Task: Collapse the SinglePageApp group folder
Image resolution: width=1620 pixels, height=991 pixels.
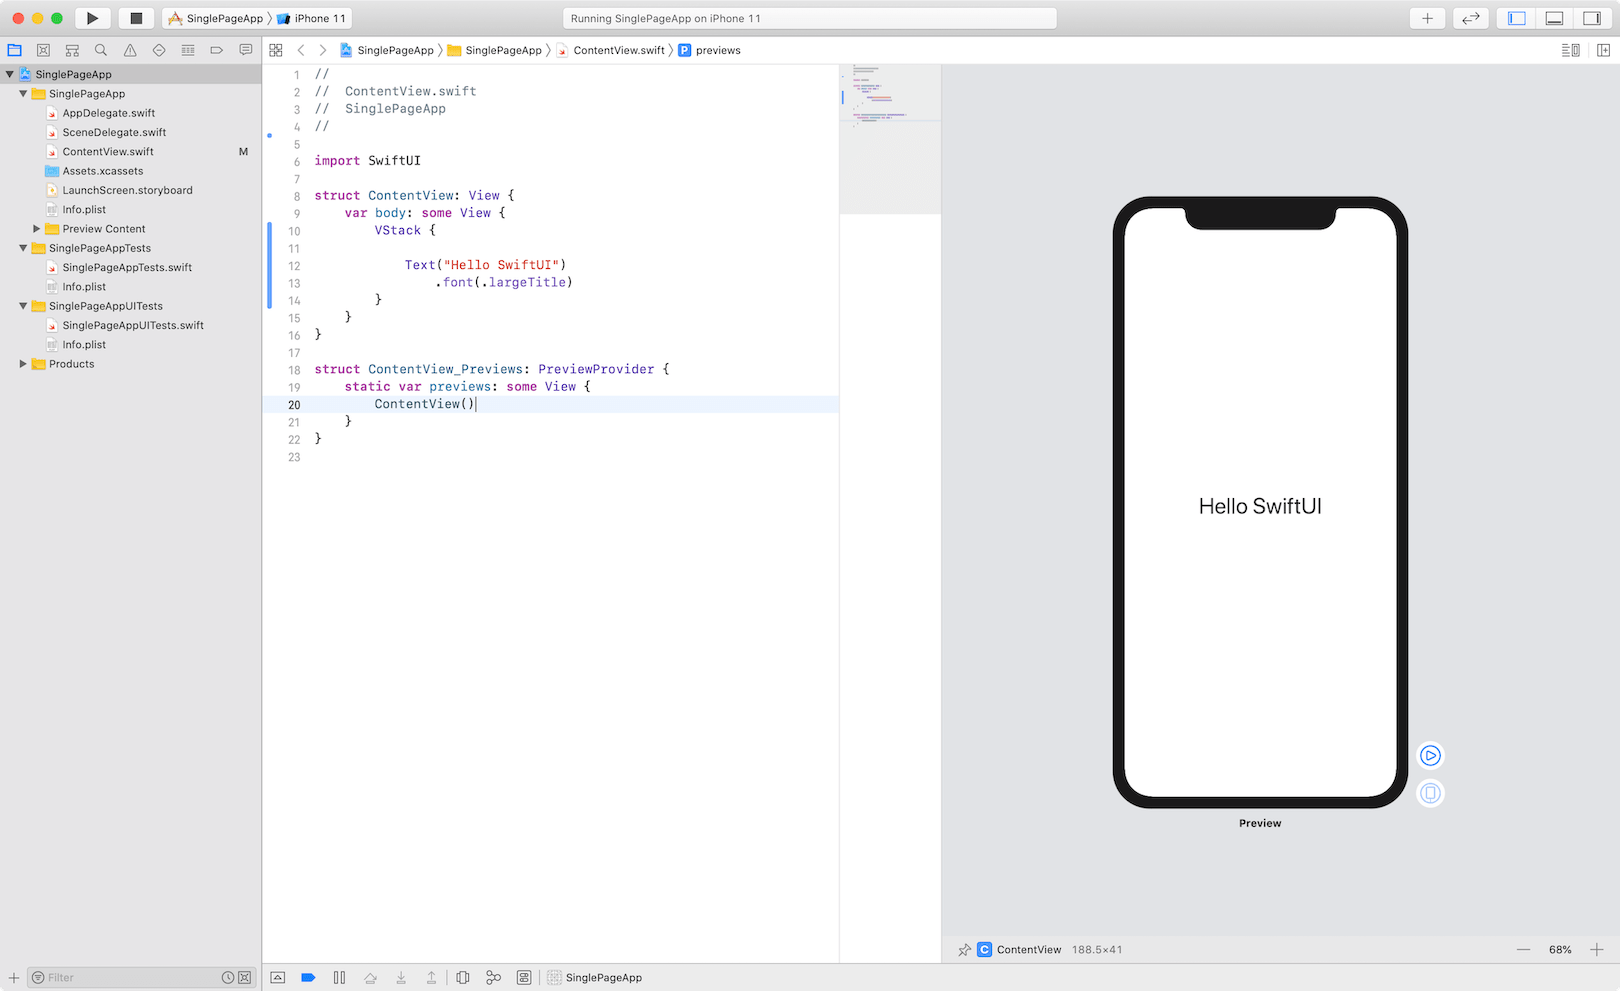Action: pyautogui.click(x=23, y=93)
